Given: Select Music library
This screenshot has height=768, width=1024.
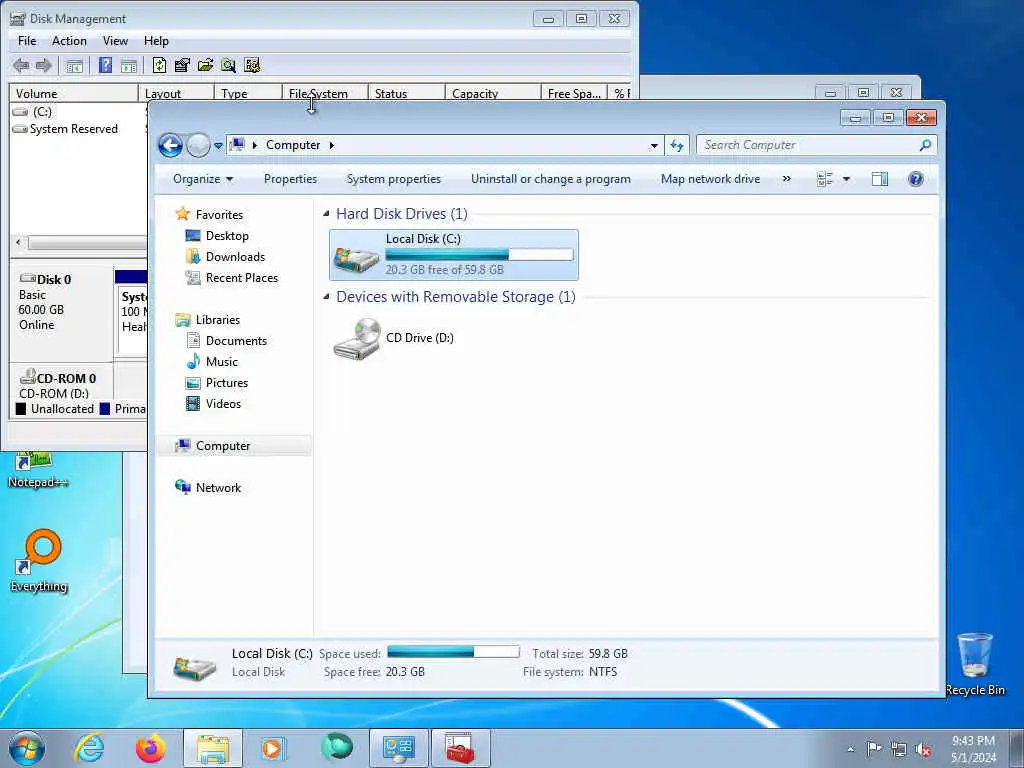Looking at the screenshot, I should coord(221,362).
